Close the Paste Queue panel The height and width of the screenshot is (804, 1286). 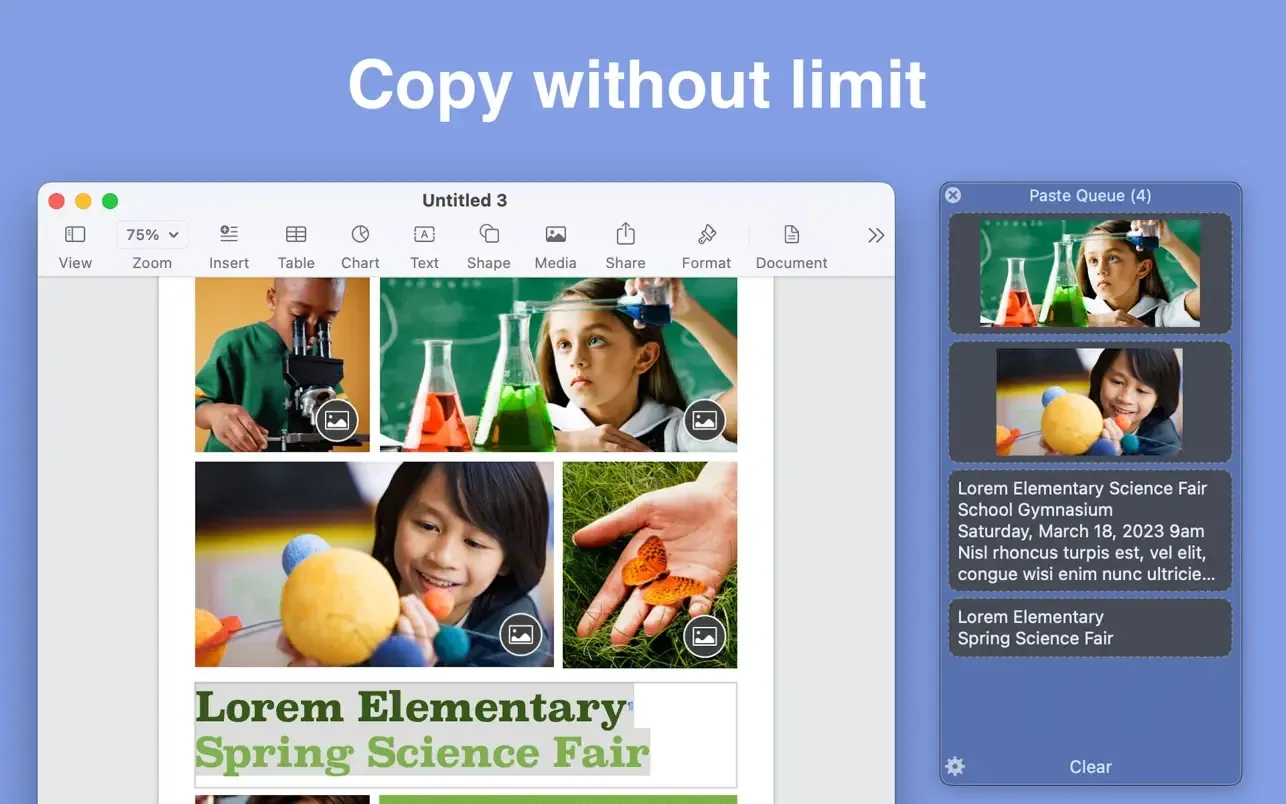(952, 195)
